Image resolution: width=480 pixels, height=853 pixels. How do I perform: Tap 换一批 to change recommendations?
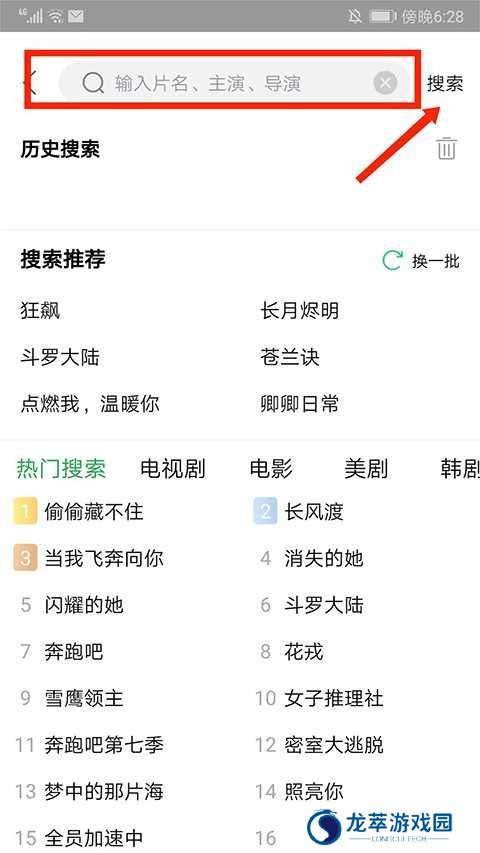(435, 261)
